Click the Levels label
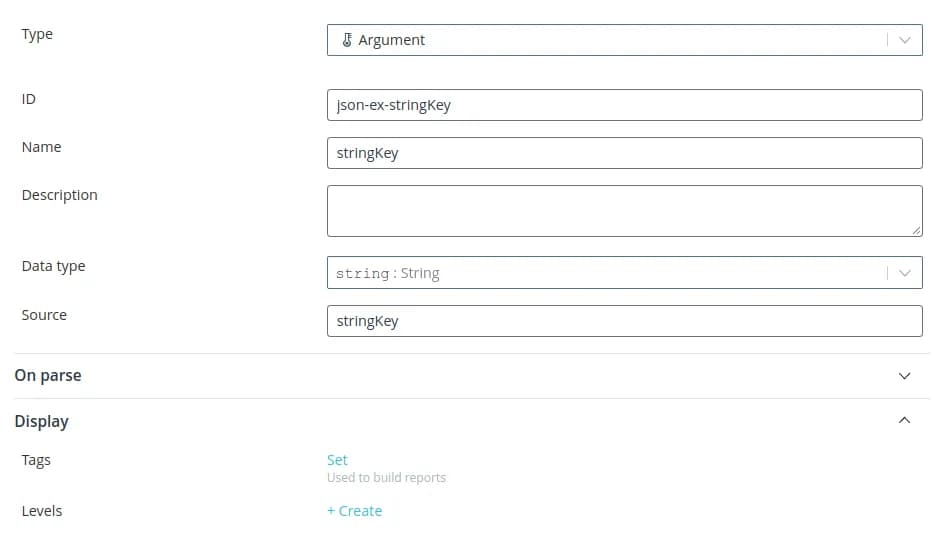Screen dimensions: 952x559 coord(42,511)
